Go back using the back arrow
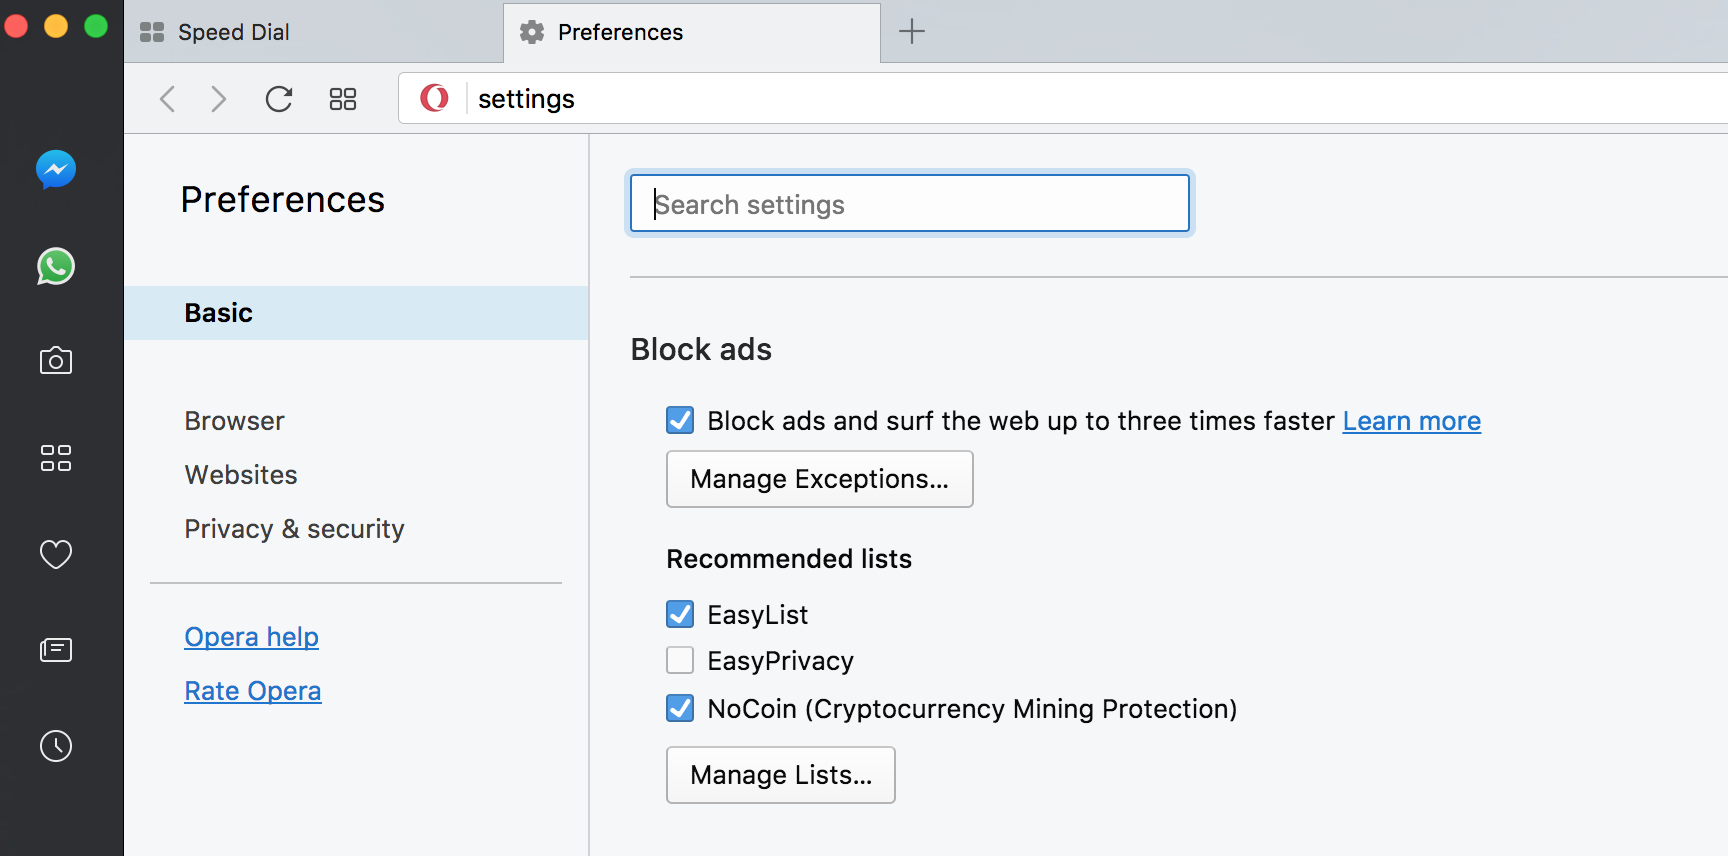Viewport: 1728px width, 856px height. pos(168,99)
